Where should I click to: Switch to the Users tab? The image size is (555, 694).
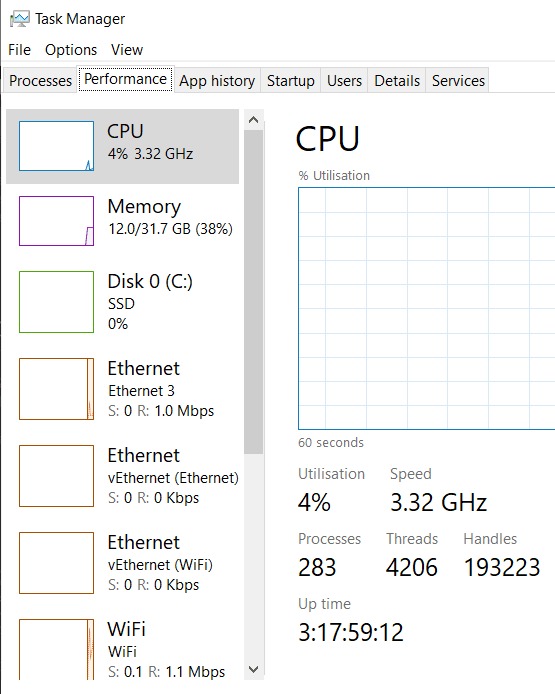(344, 81)
